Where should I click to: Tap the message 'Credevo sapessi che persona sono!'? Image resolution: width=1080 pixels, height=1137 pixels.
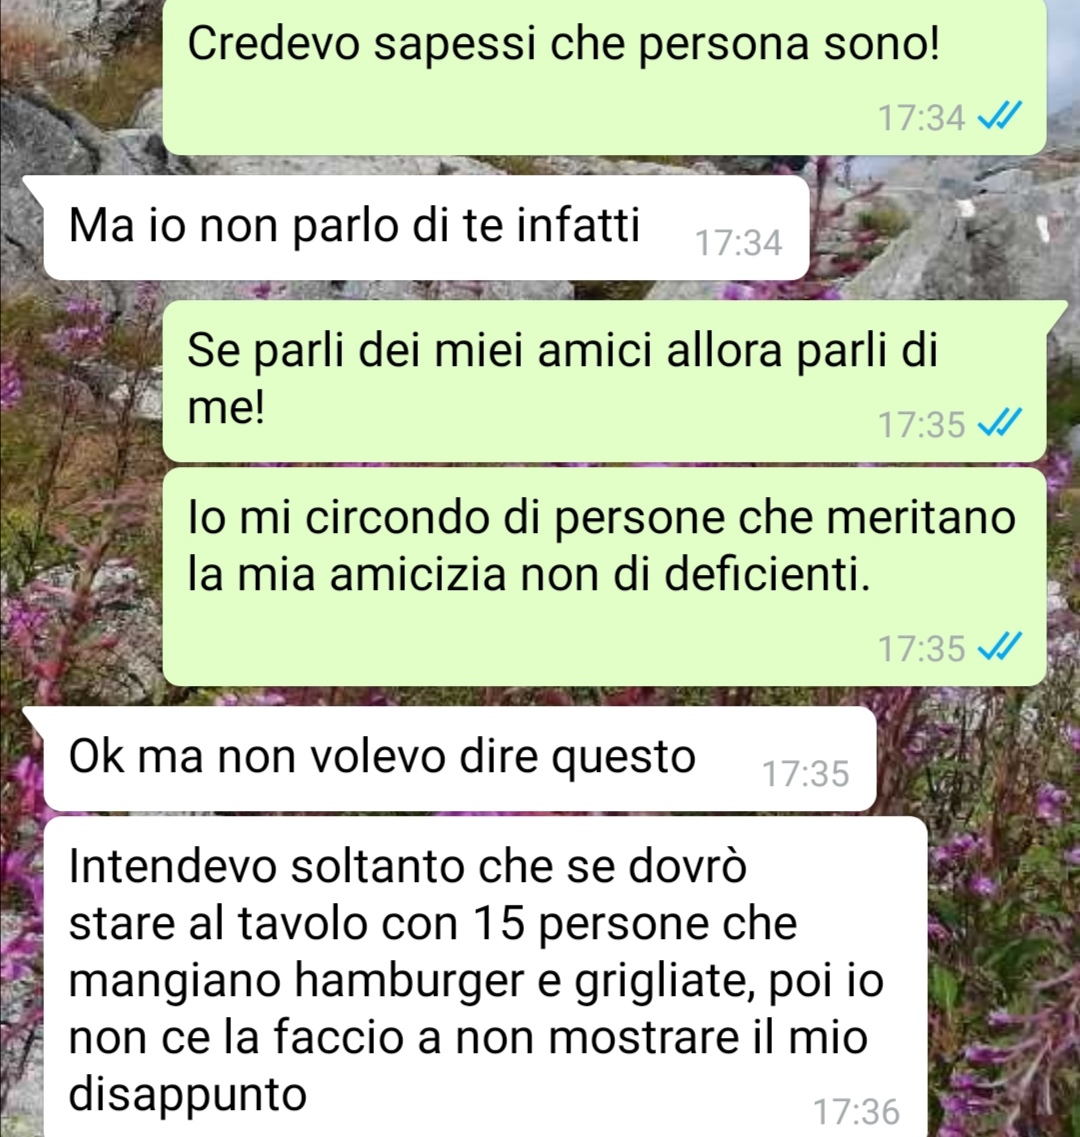click(x=604, y=76)
